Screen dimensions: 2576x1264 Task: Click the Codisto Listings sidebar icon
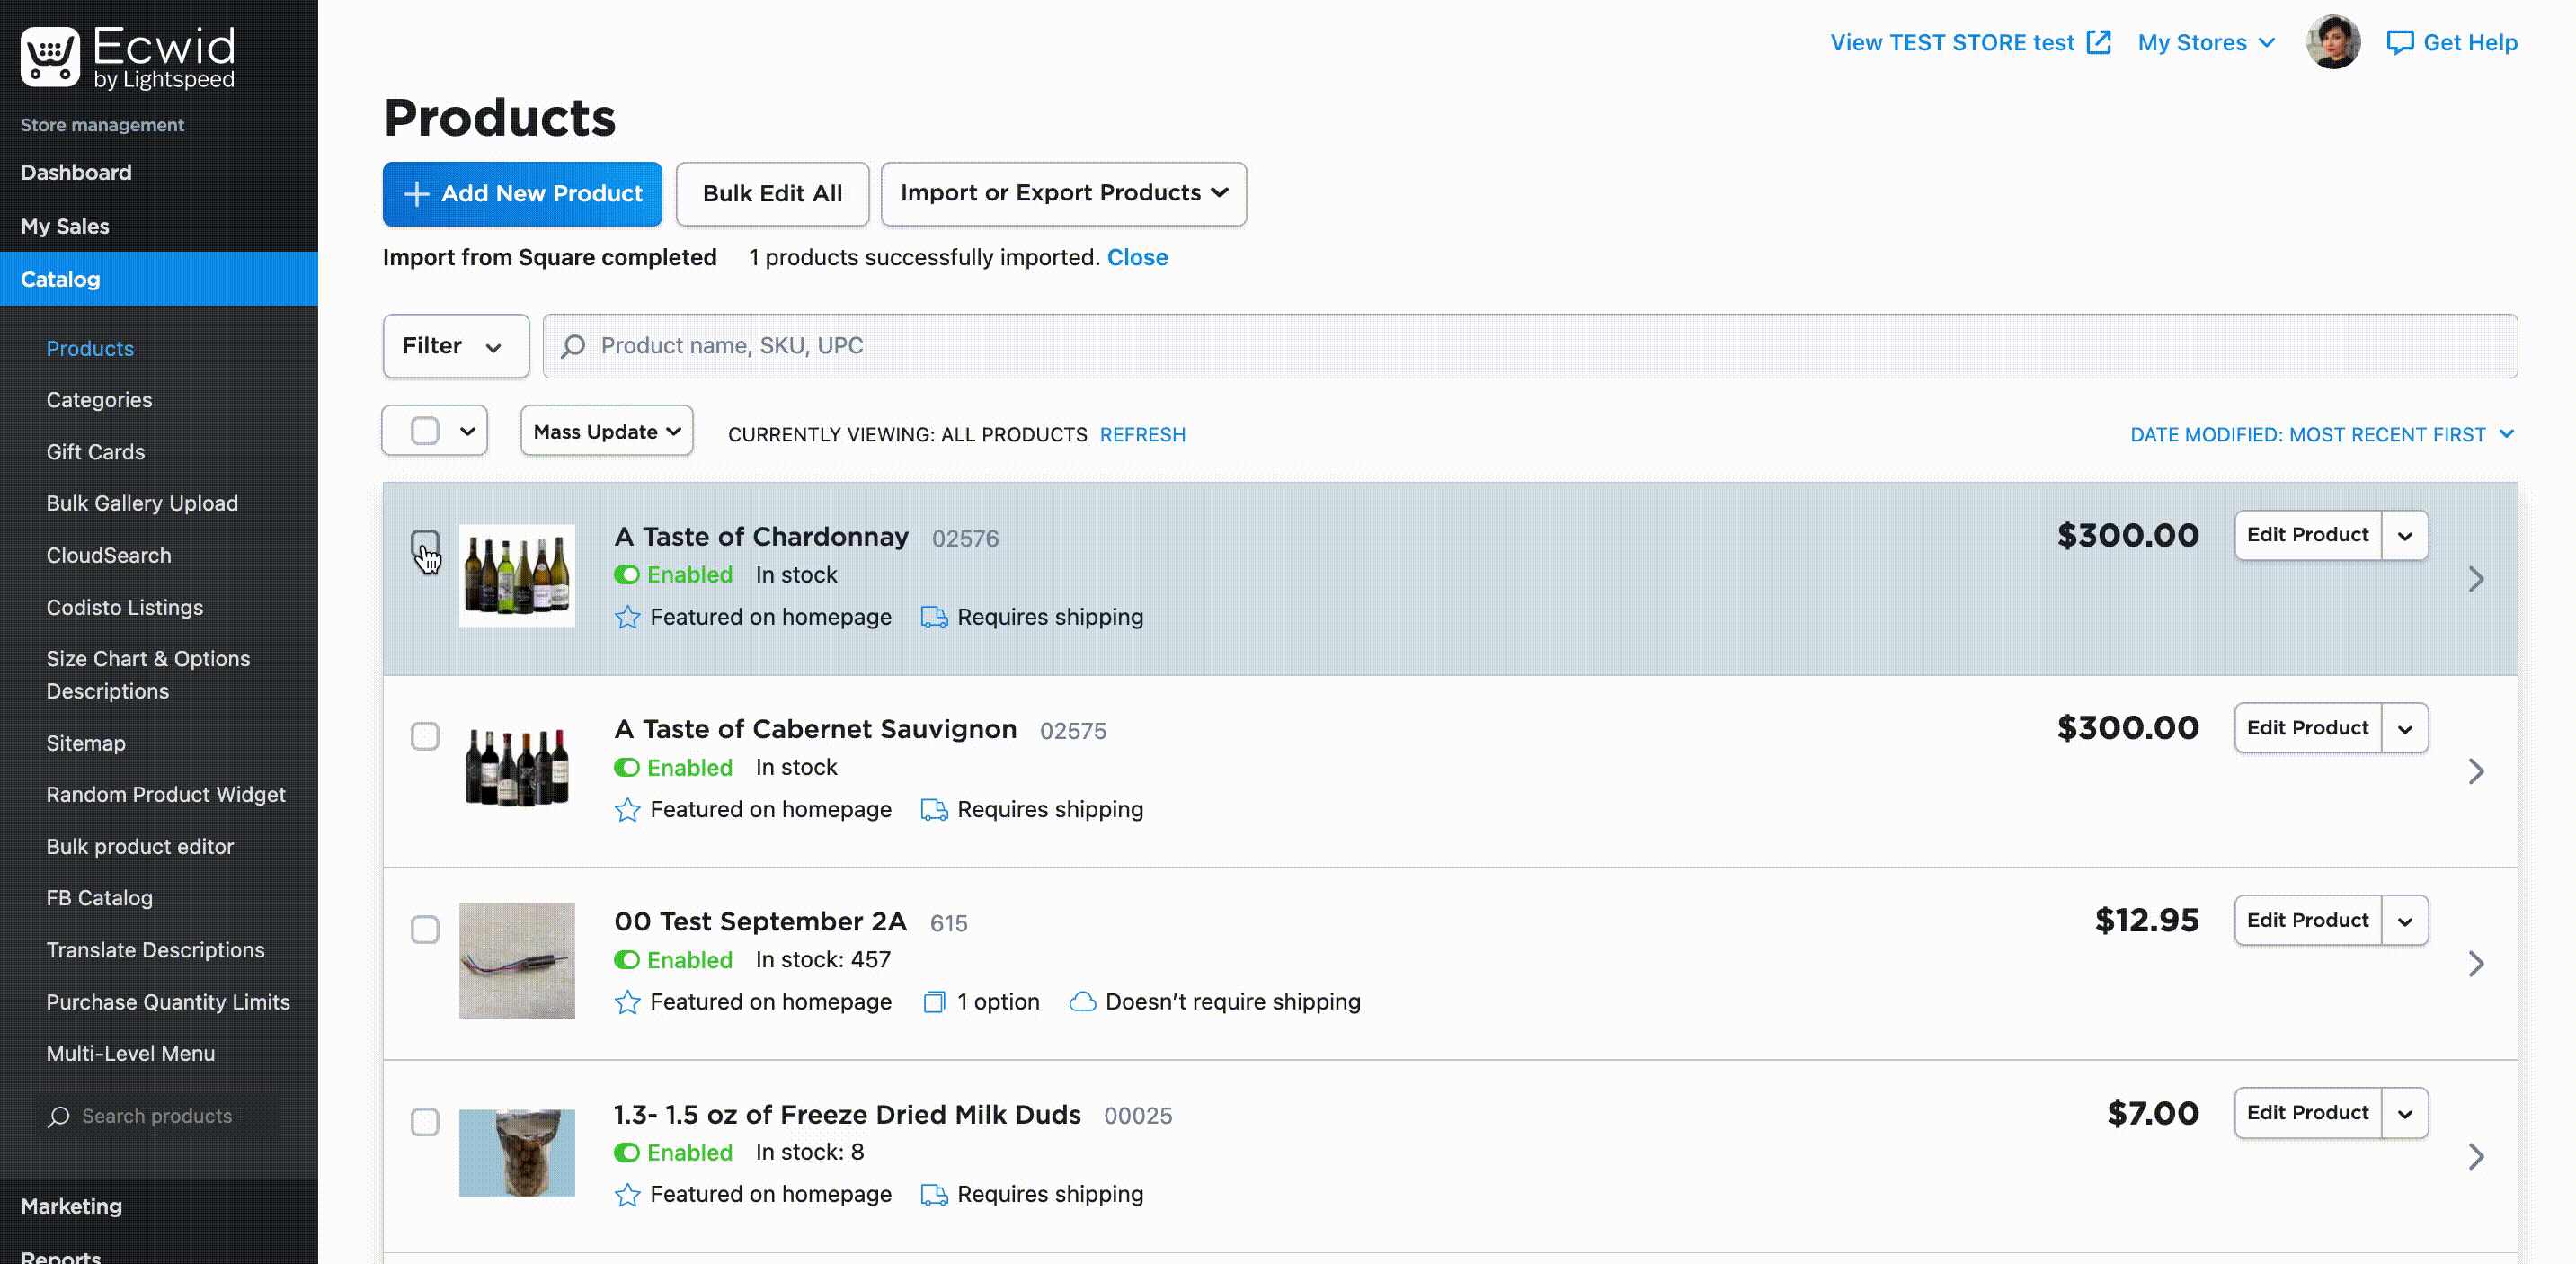pos(125,607)
